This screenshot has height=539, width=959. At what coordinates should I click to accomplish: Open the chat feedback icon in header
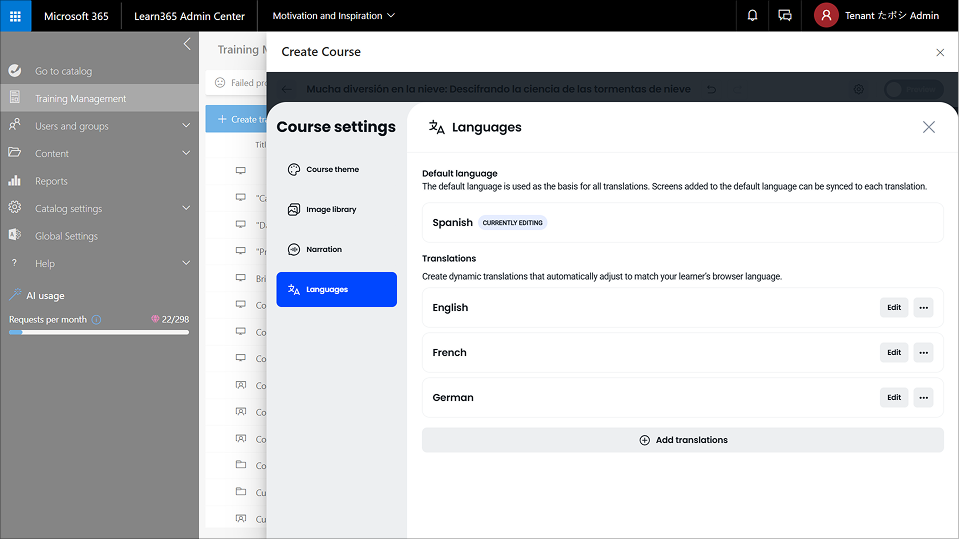(785, 16)
